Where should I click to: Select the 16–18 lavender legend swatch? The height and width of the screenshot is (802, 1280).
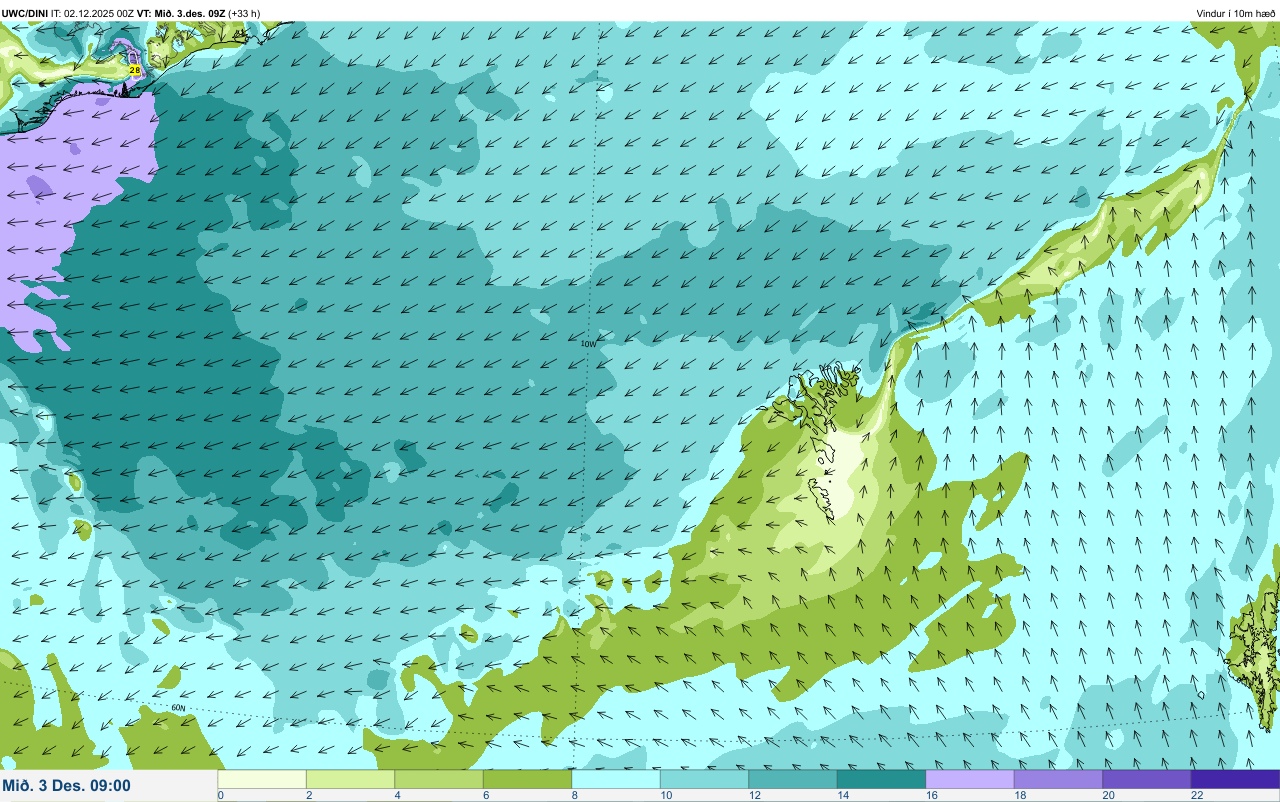(x=970, y=779)
